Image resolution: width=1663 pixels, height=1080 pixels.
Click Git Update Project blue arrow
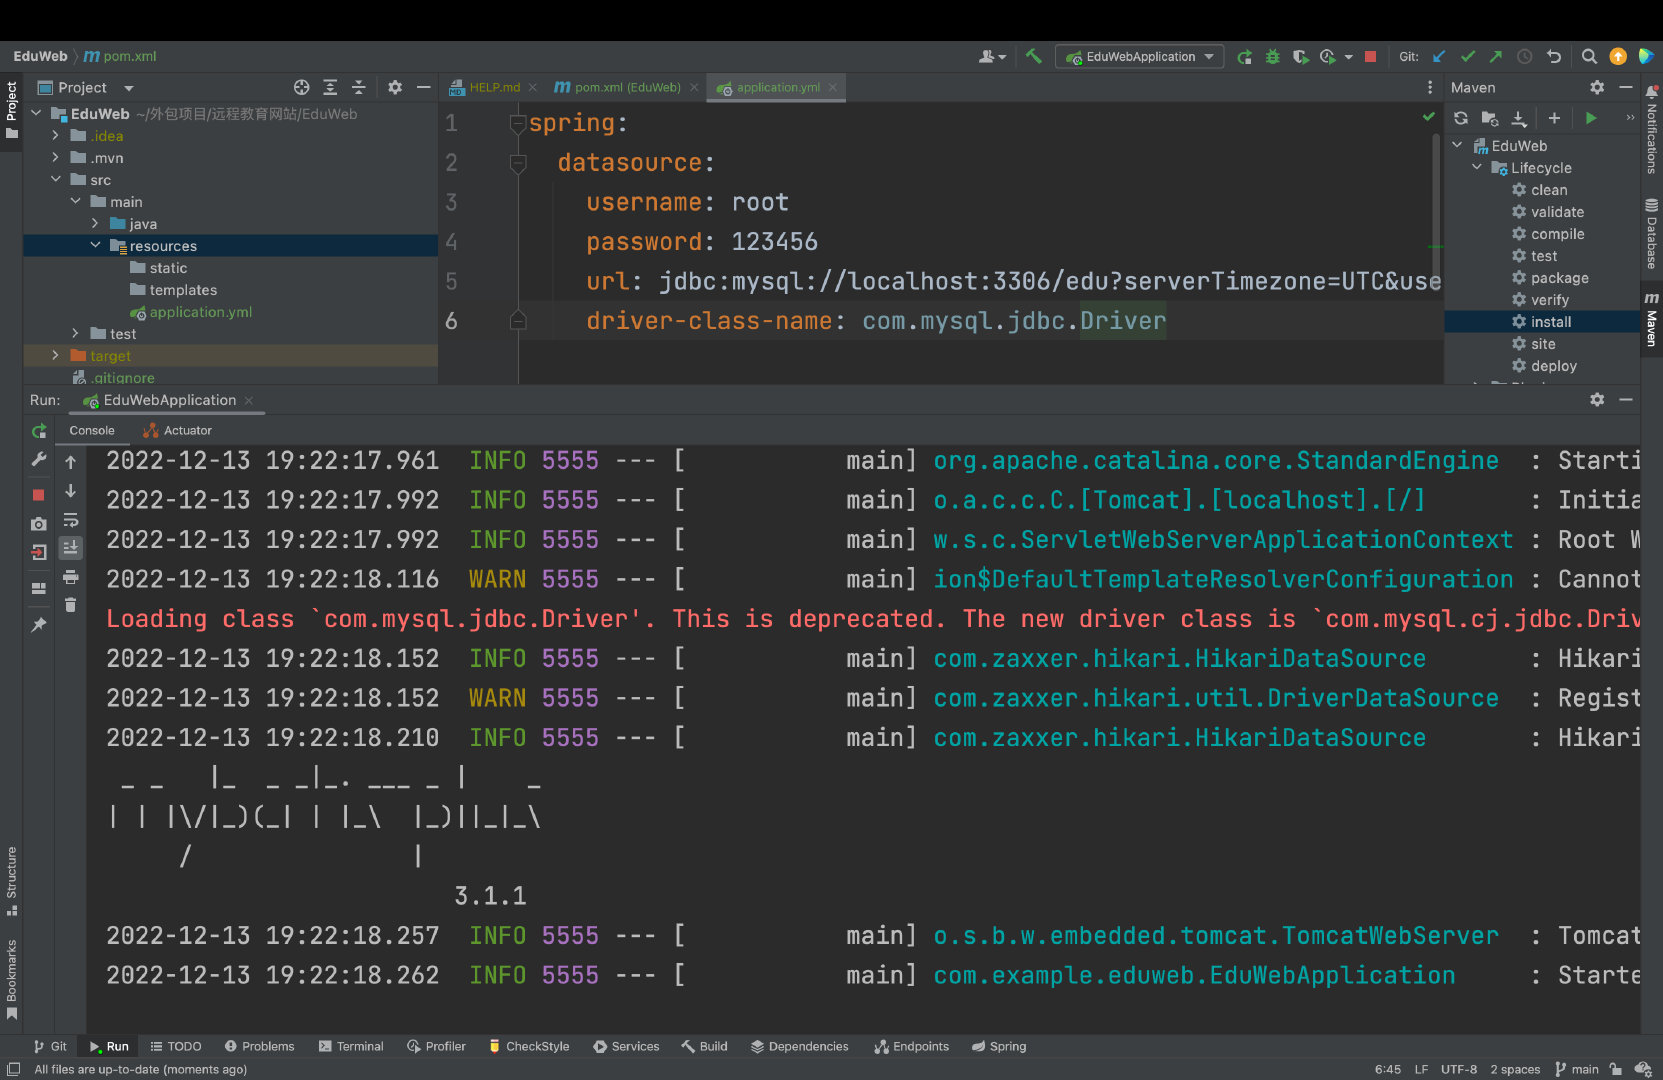click(x=1439, y=57)
